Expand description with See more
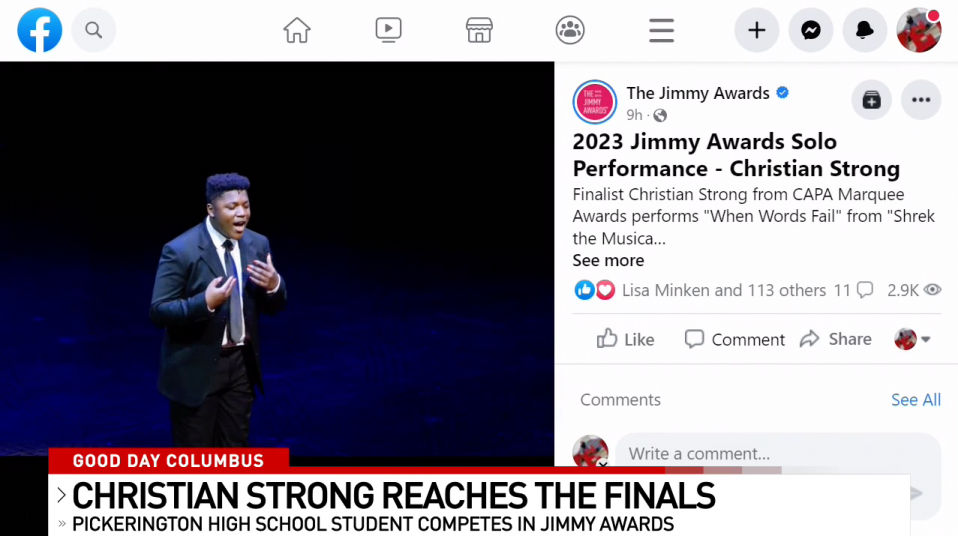 (x=608, y=260)
